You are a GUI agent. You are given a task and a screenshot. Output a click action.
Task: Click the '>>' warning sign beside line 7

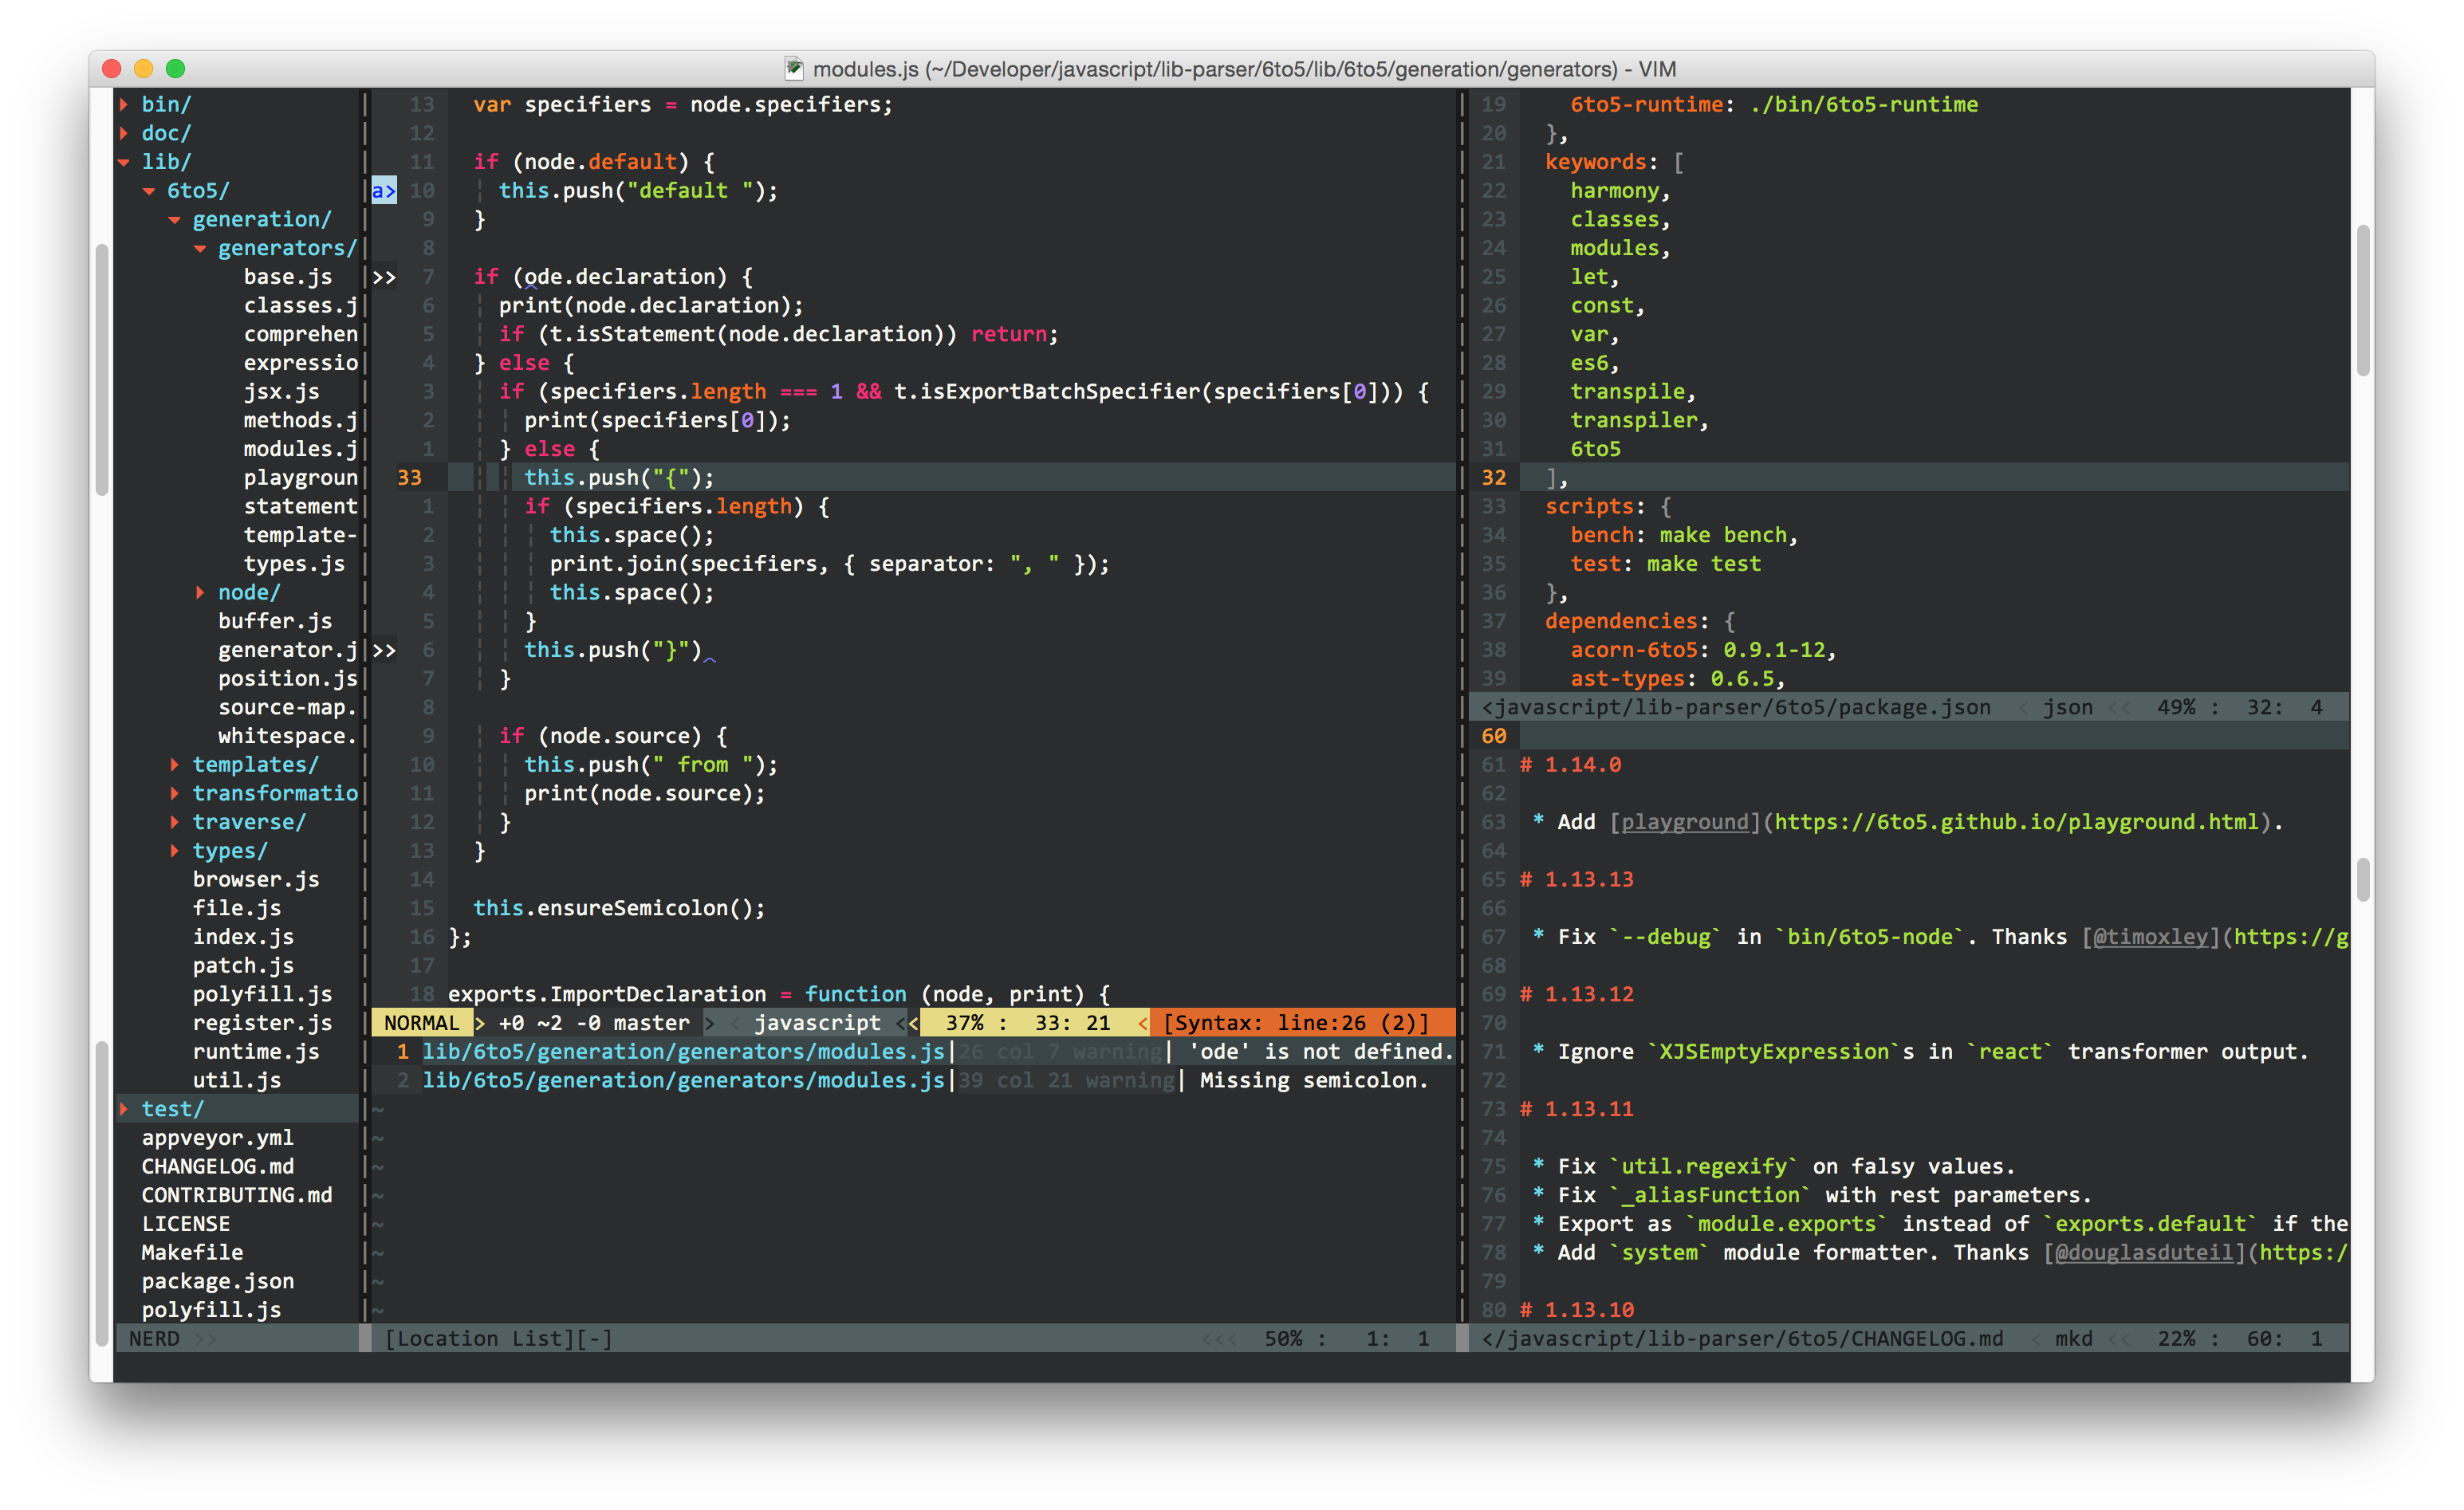click(x=384, y=277)
